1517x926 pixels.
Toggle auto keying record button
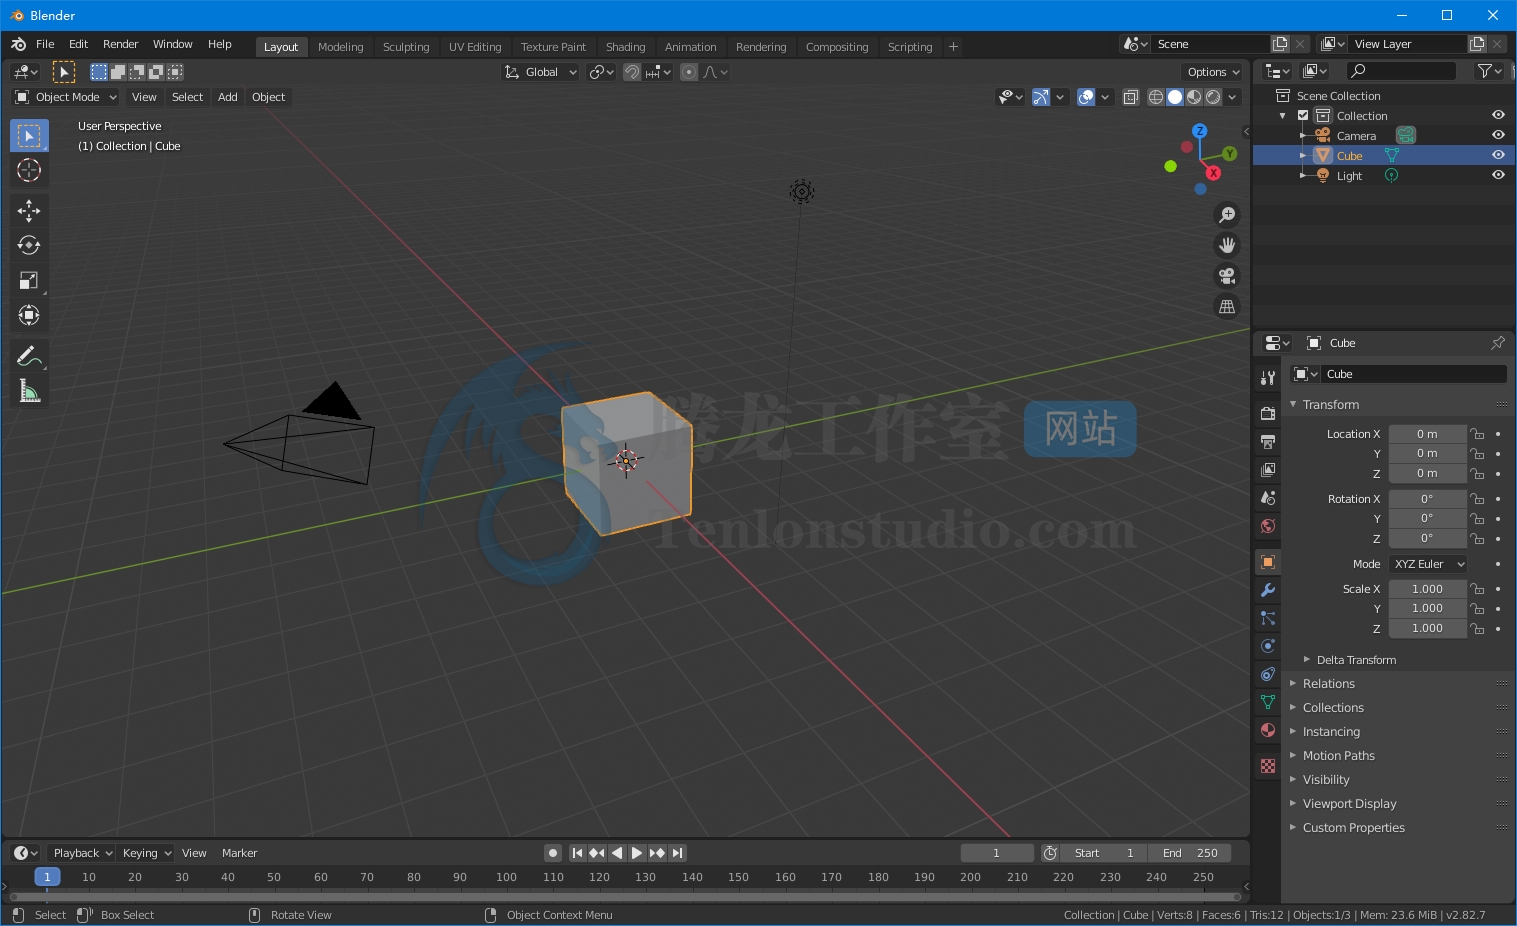pos(552,853)
